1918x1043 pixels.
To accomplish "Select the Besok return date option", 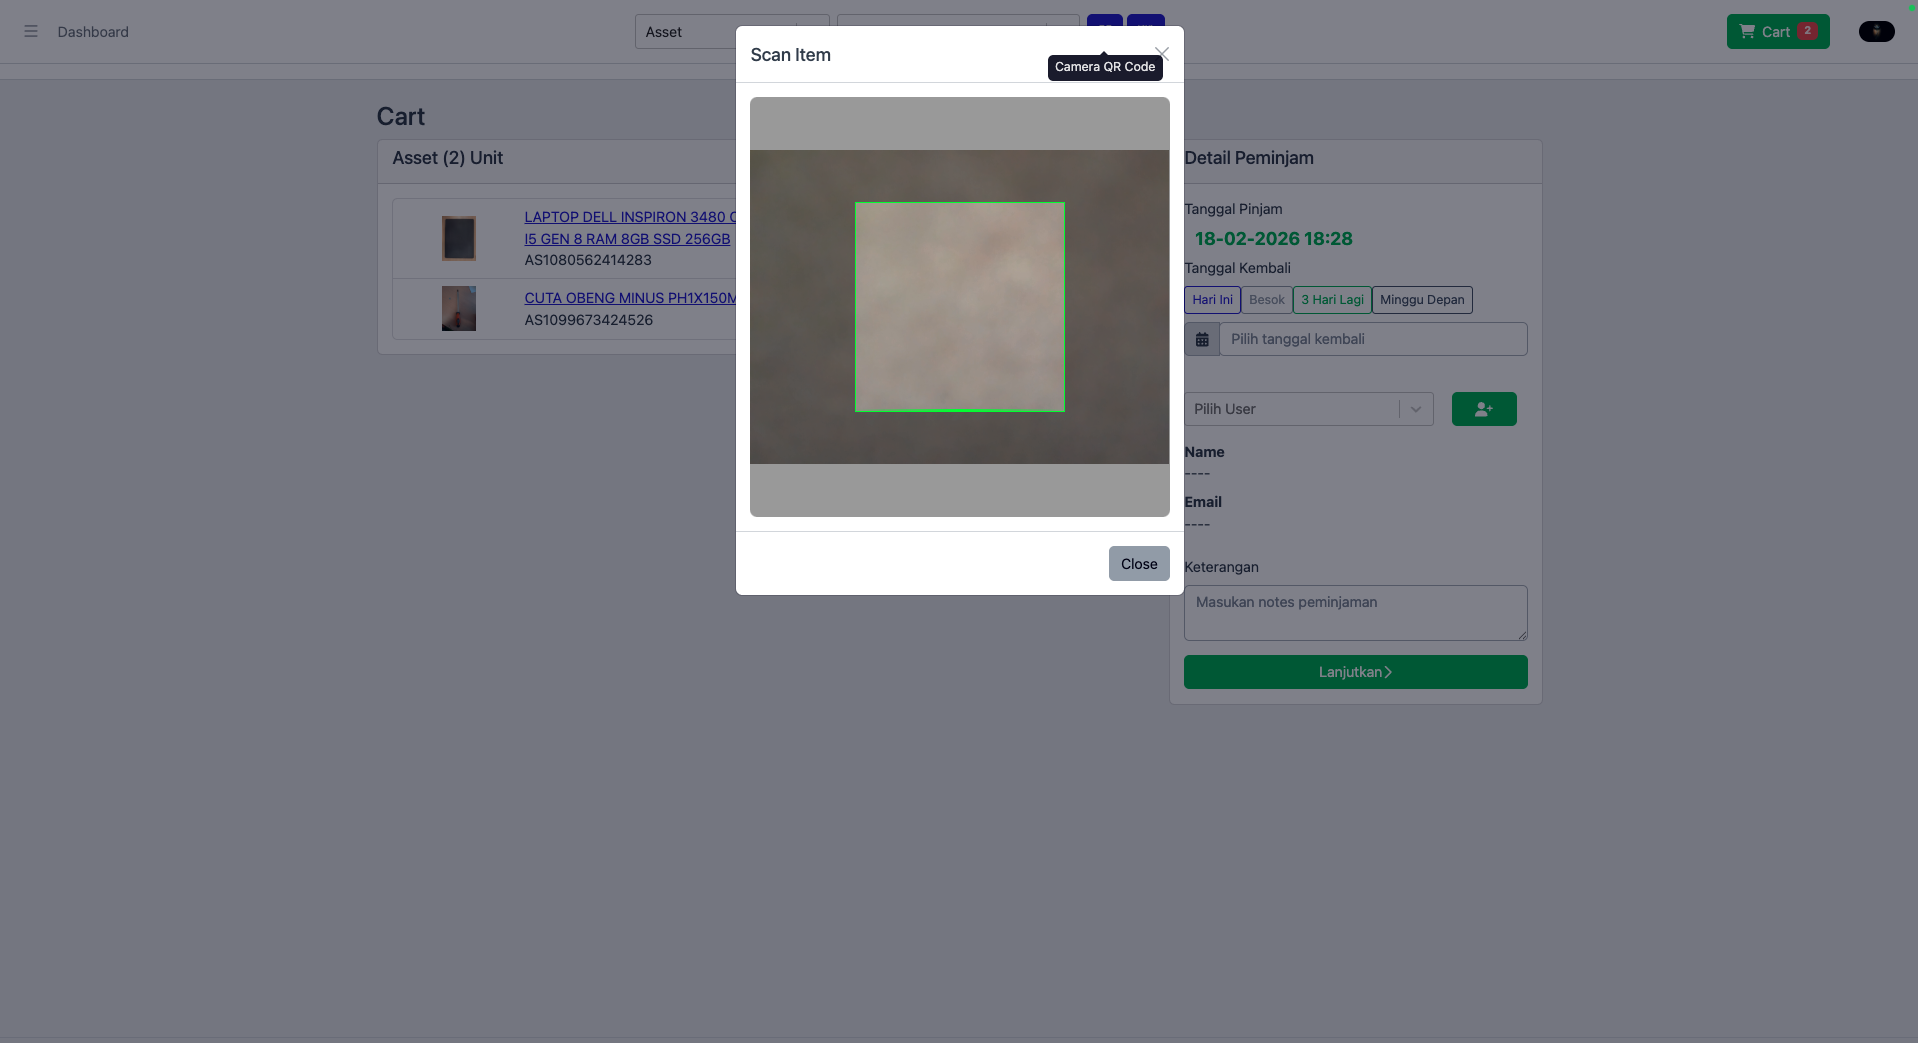I will tap(1266, 300).
